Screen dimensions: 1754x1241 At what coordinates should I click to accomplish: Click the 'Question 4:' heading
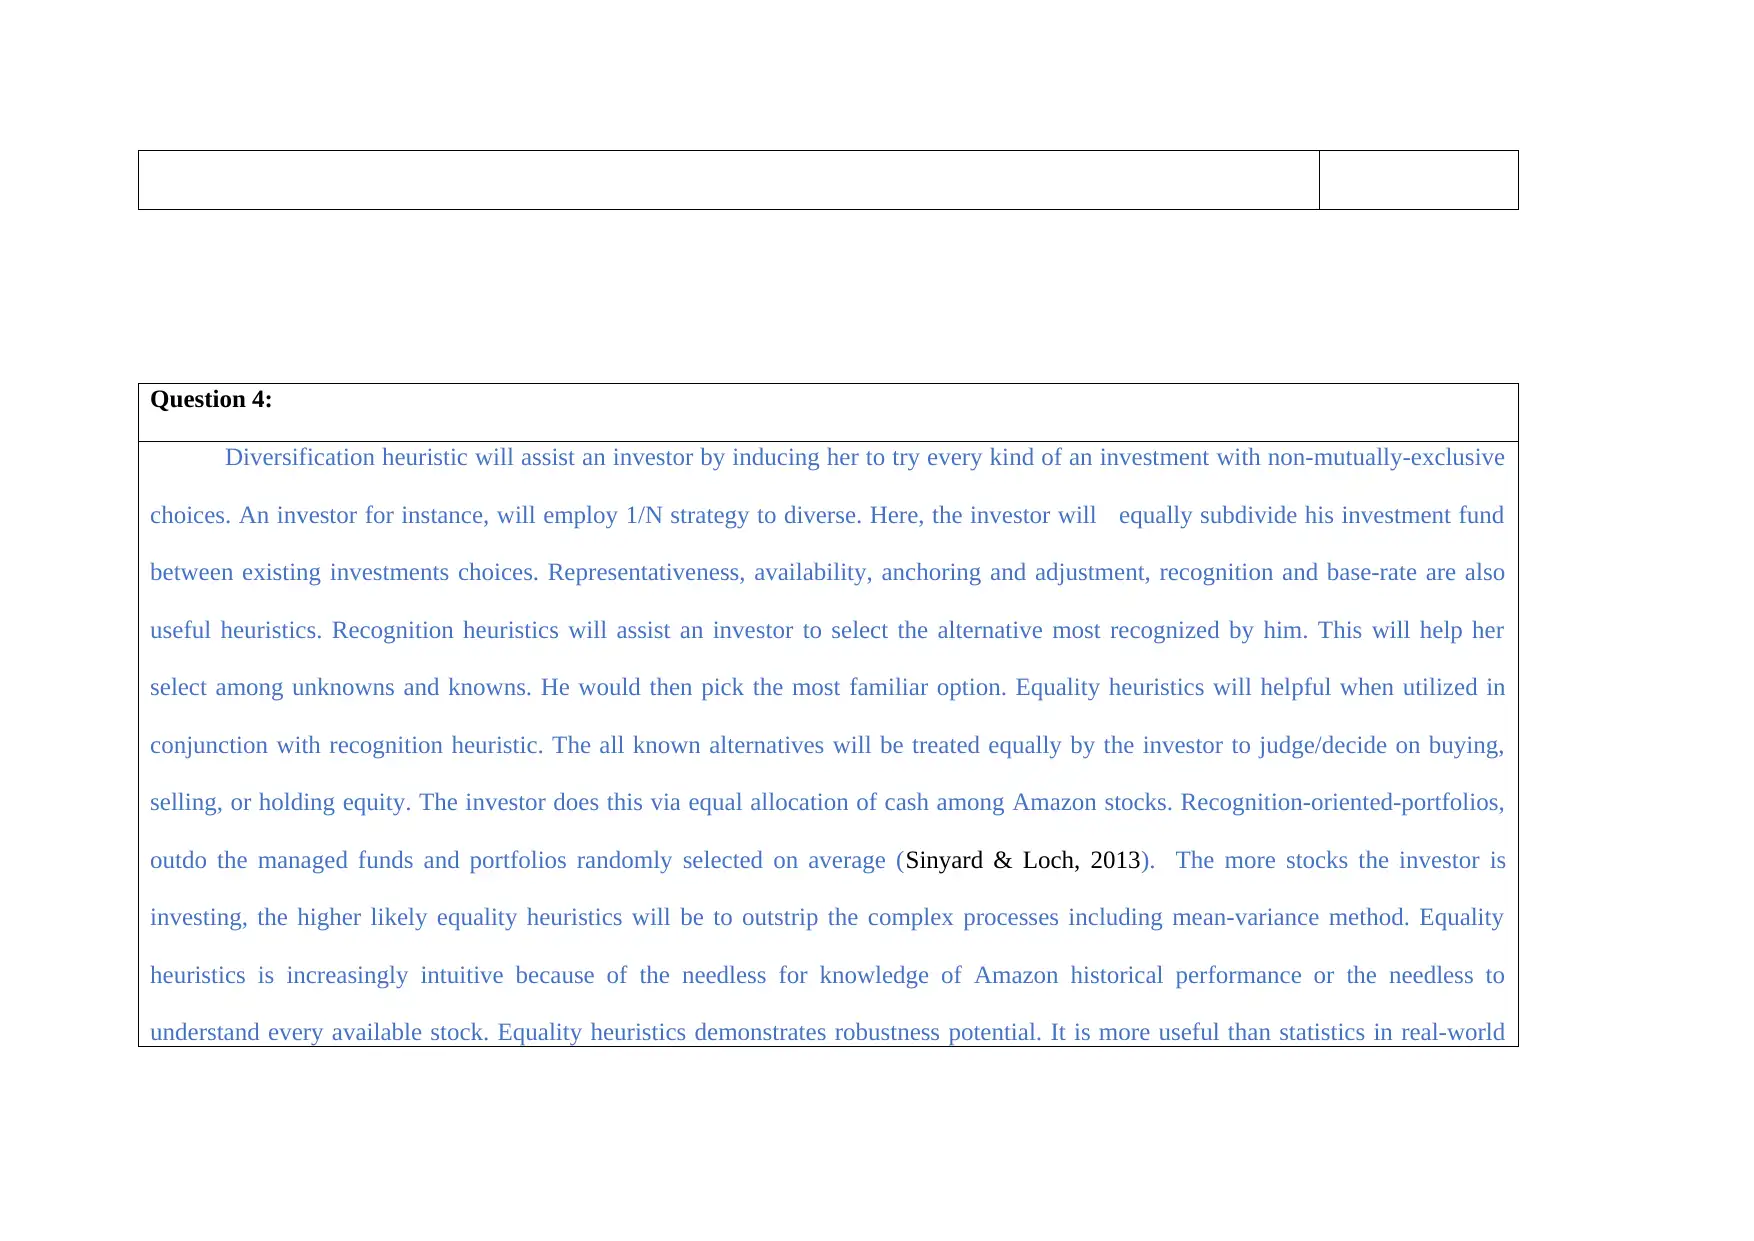pos(211,400)
